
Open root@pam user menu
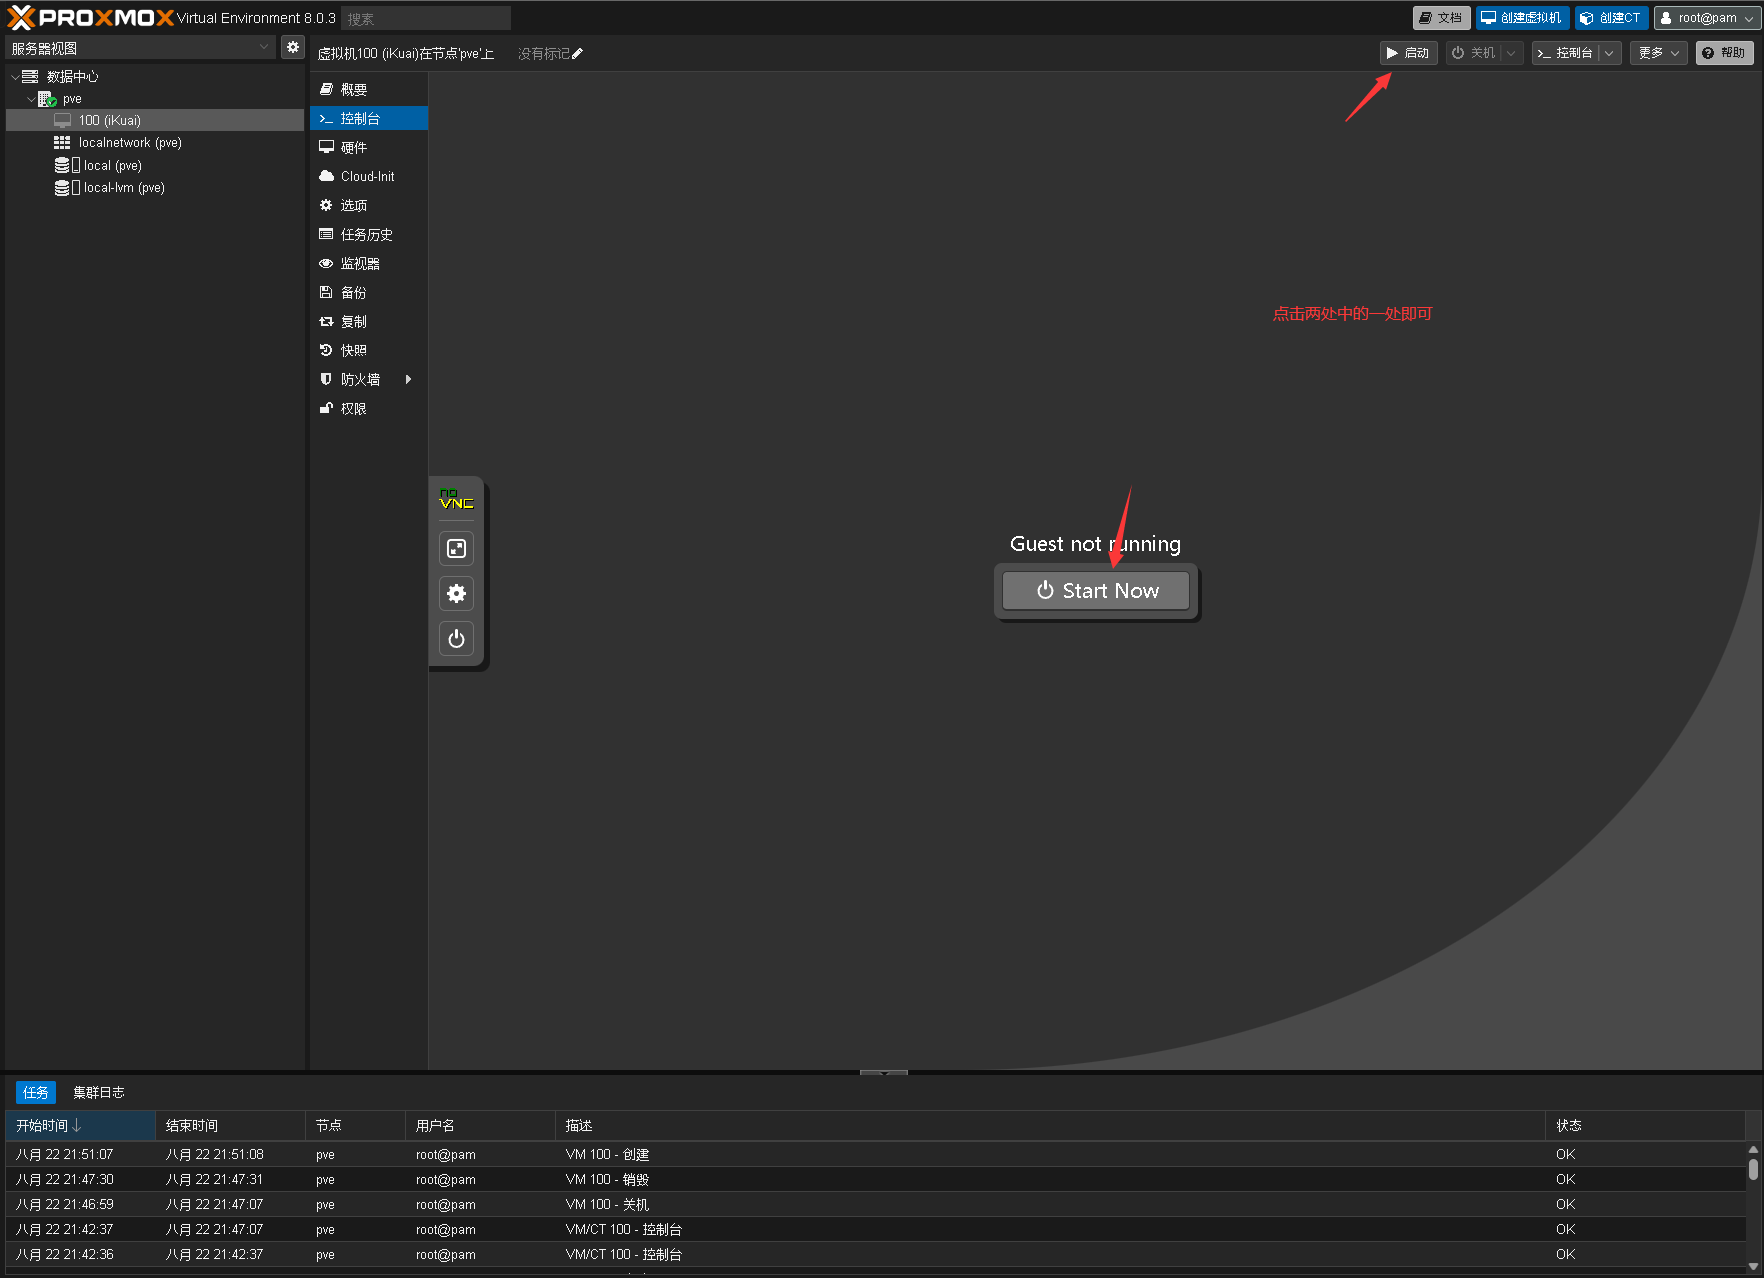click(1706, 18)
